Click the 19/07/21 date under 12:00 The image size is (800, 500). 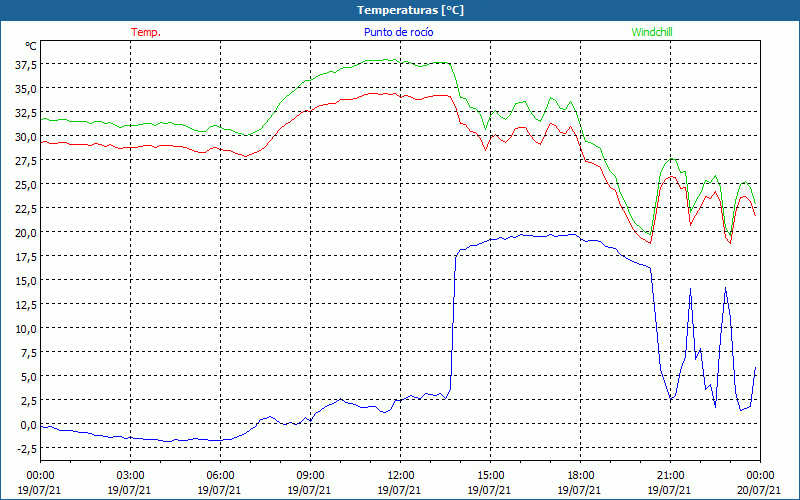pos(399,490)
